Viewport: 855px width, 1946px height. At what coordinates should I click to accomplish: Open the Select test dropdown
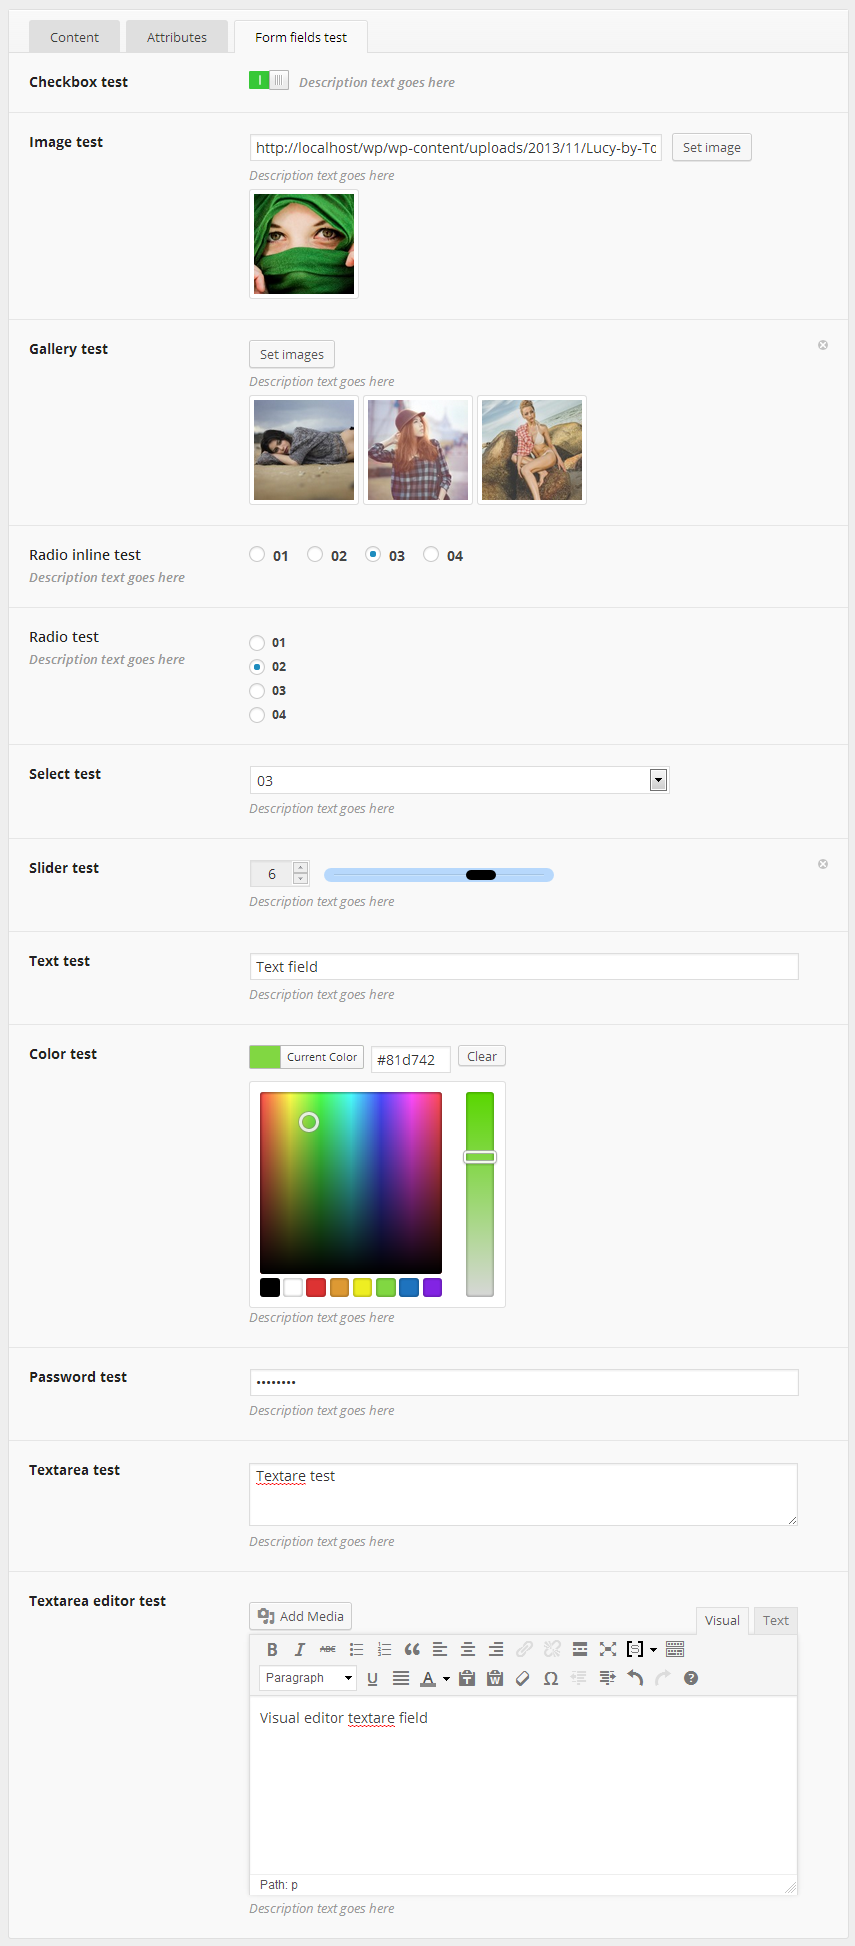(658, 780)
